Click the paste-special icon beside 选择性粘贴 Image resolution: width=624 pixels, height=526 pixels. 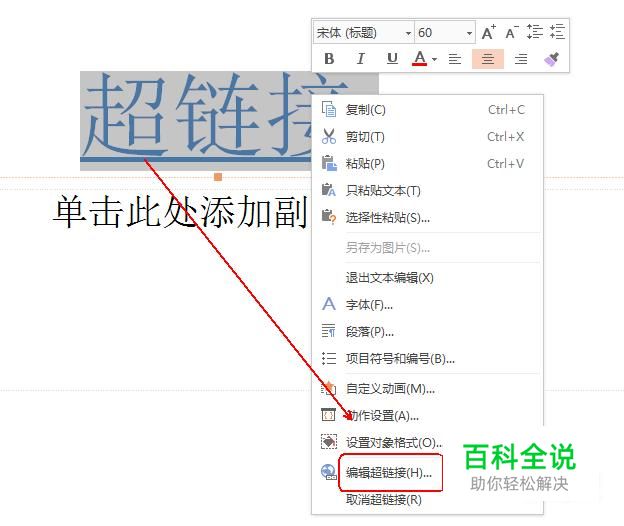329,217
